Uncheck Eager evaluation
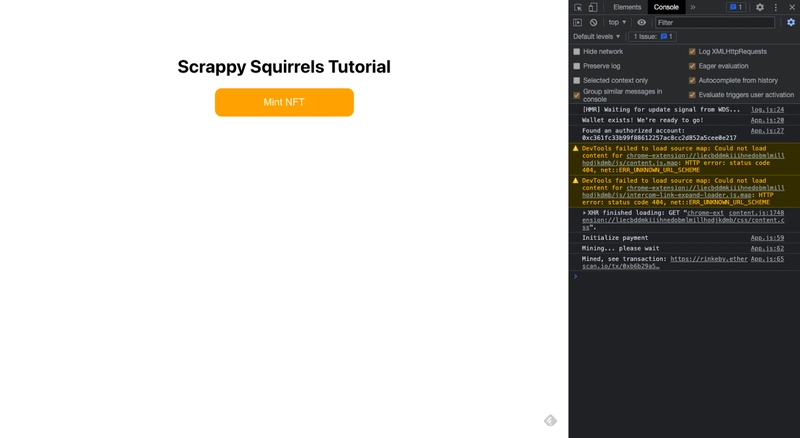This screenshot has width=800, height=438. [x=692, y=66]
